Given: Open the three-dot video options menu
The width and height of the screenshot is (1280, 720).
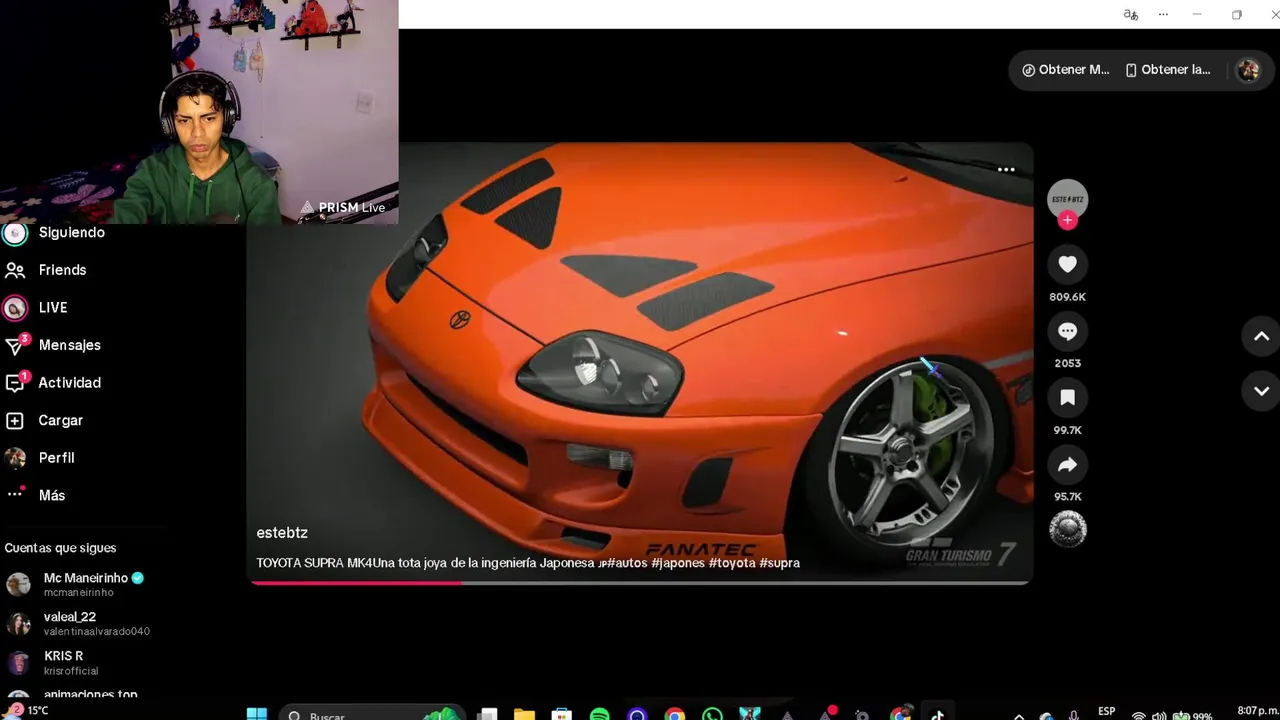Looking at the screenshot, I should [1006, 170].
